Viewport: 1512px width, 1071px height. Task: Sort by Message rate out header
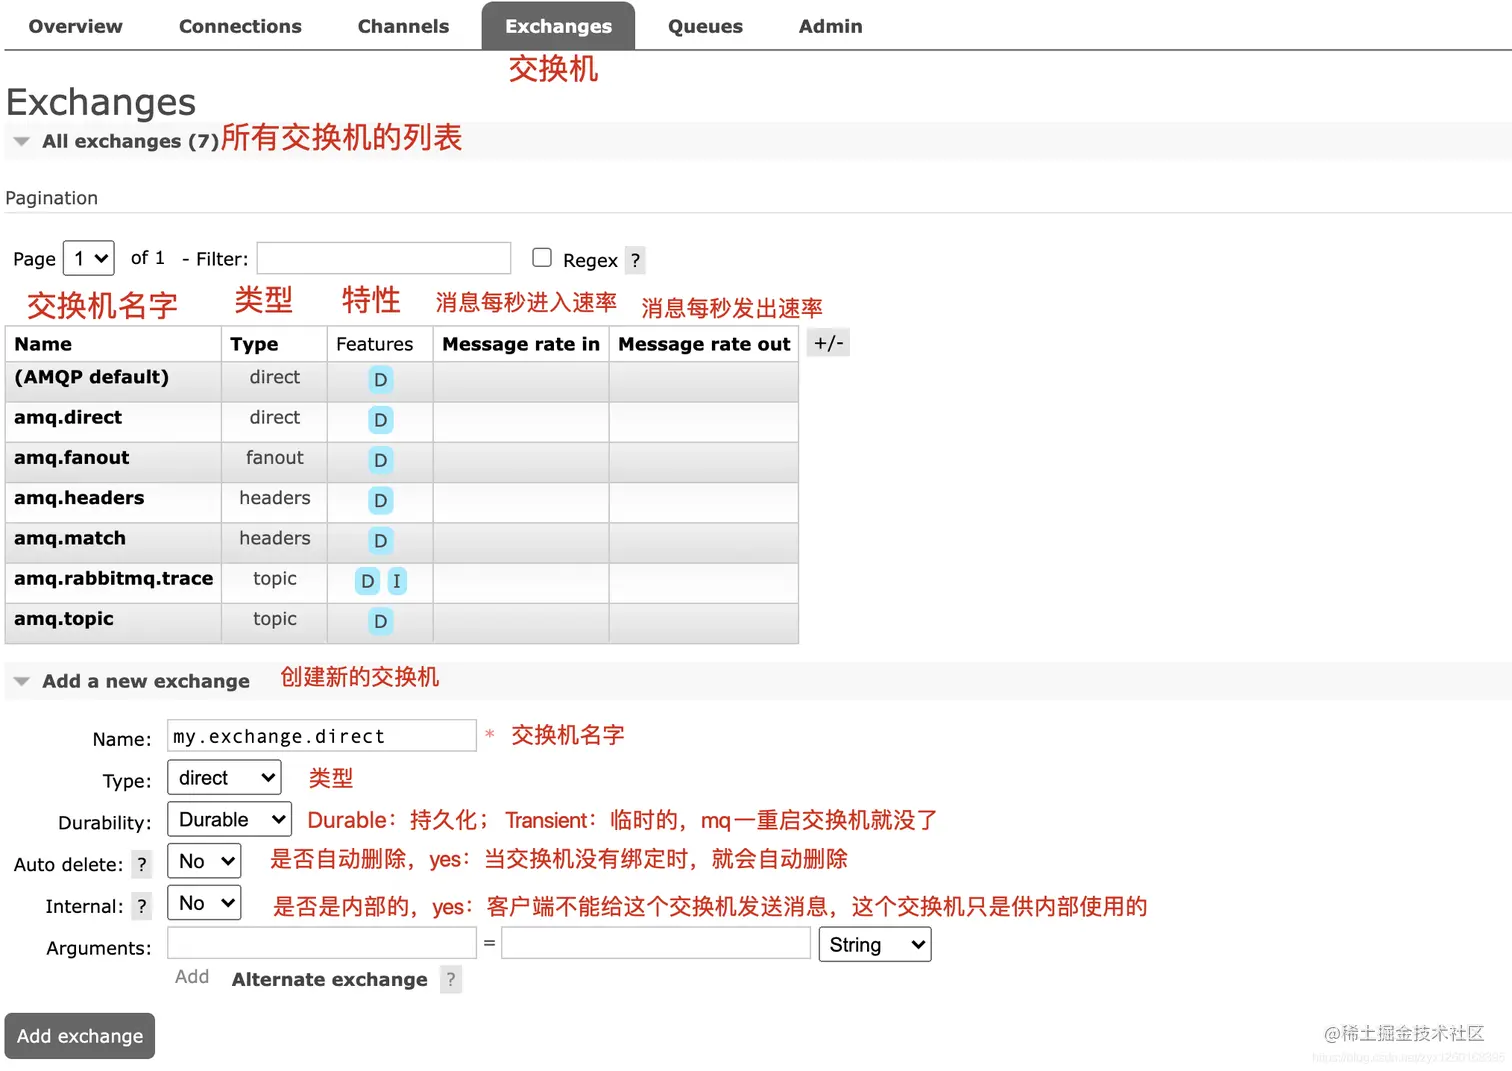704,344
